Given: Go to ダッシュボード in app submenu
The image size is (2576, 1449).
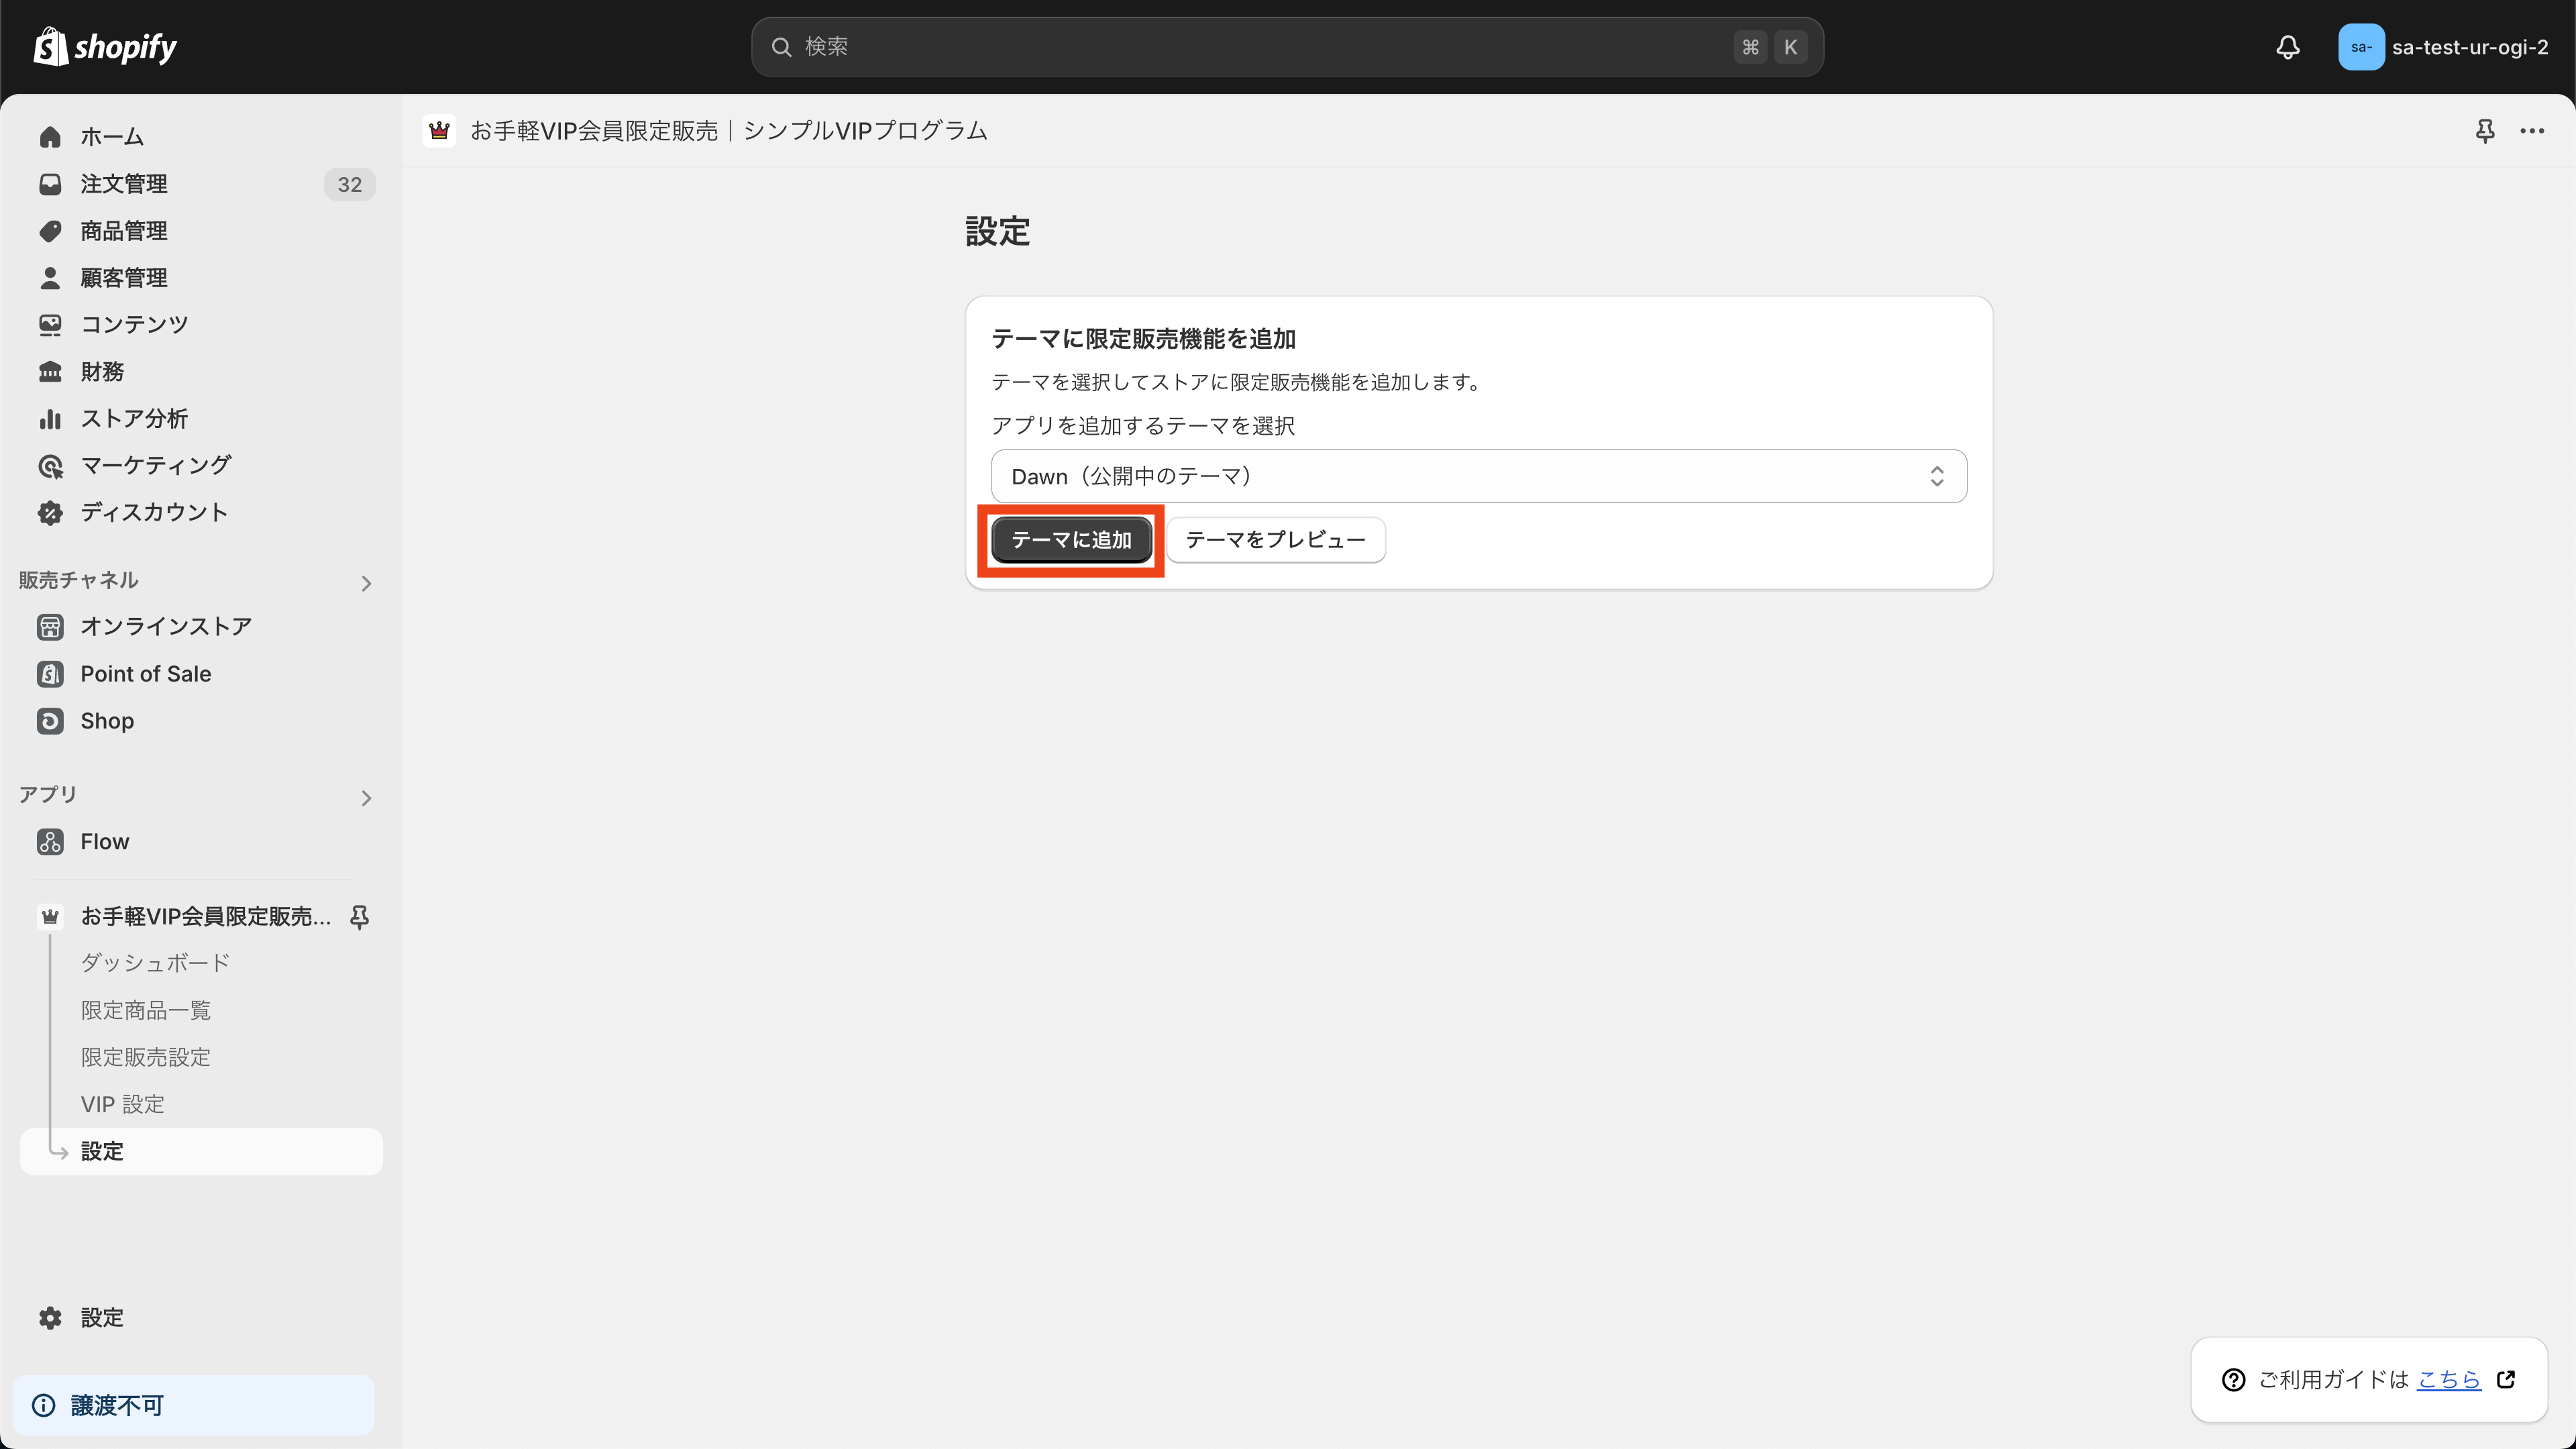Looking at the screenshot, I should coord(155,962).
